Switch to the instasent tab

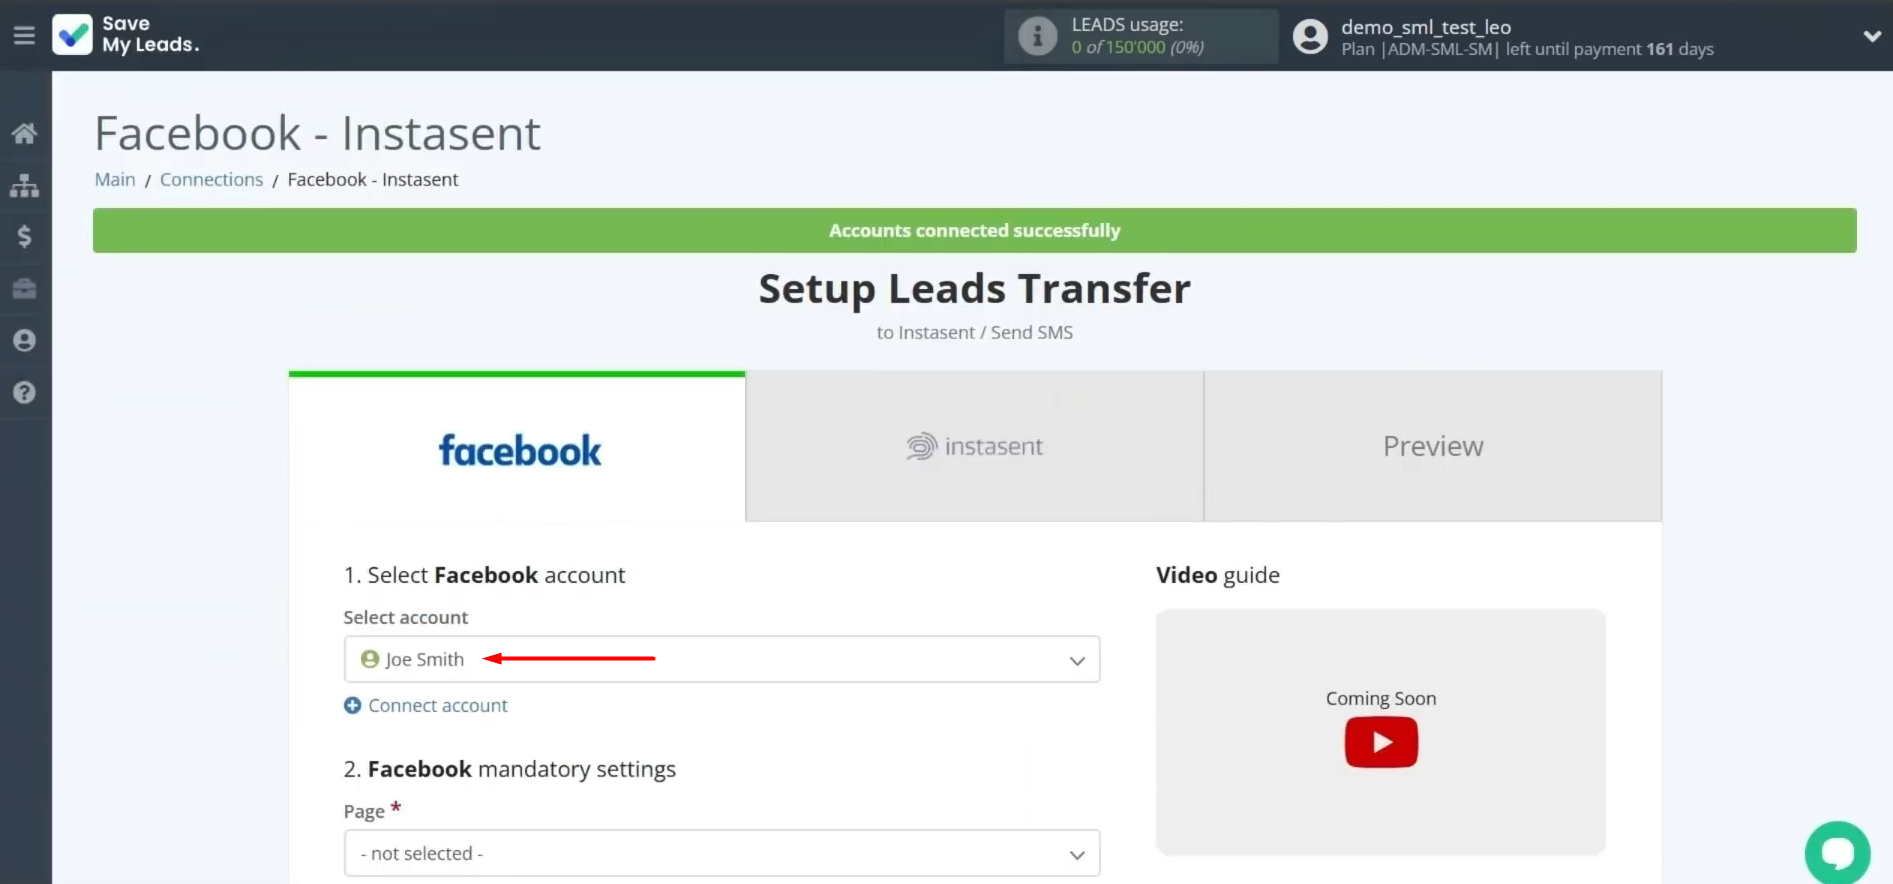point(975,446)
